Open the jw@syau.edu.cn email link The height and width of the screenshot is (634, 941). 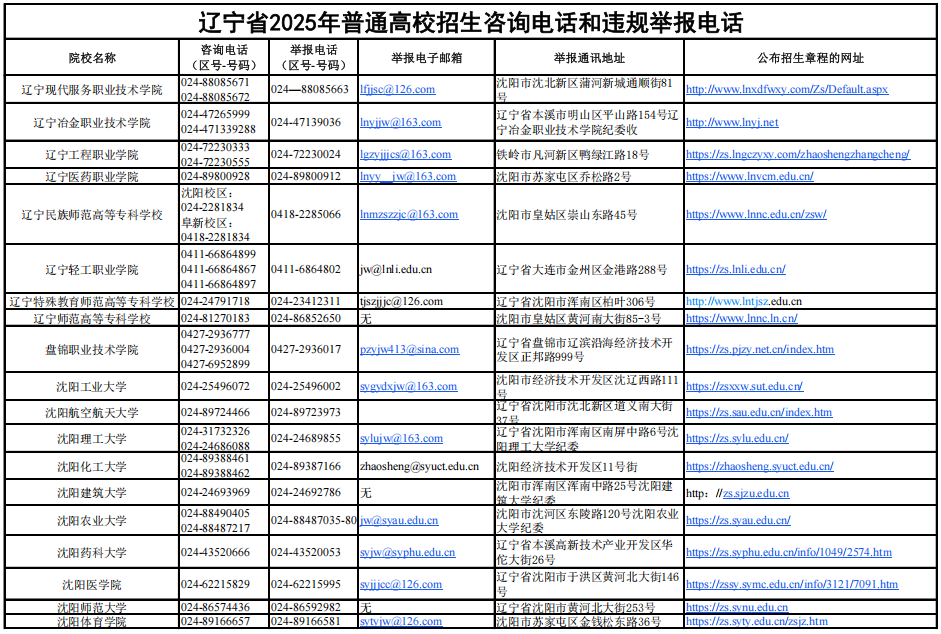pos(399,521)
